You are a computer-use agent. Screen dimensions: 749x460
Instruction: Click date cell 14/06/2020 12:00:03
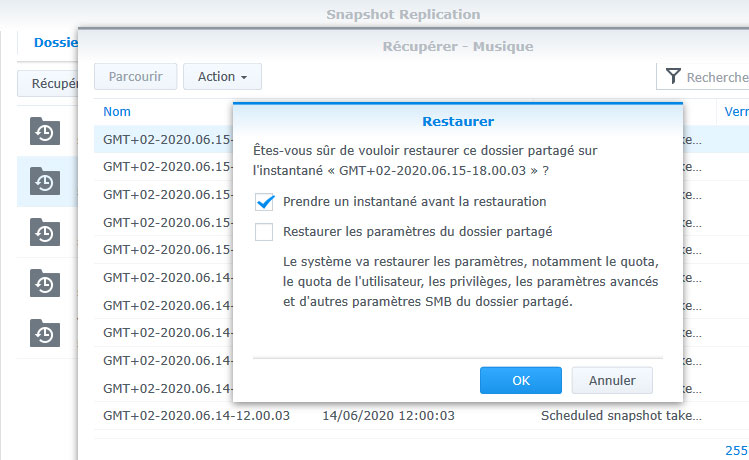point(388,416)
